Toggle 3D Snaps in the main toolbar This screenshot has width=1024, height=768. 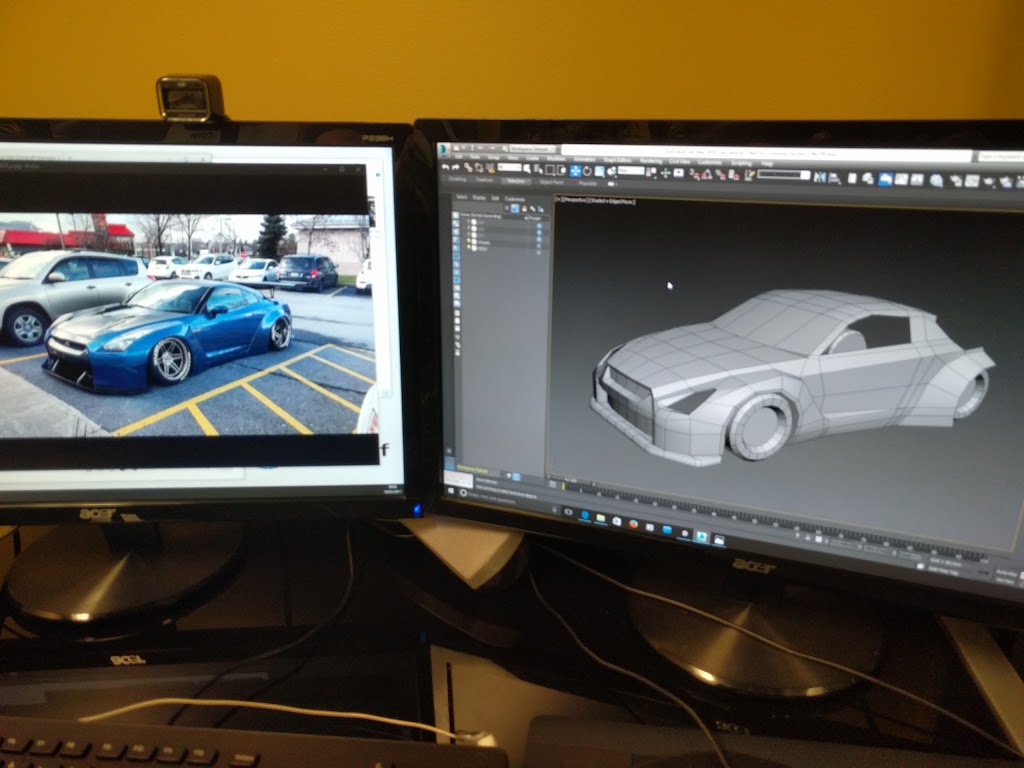[692, 173]
